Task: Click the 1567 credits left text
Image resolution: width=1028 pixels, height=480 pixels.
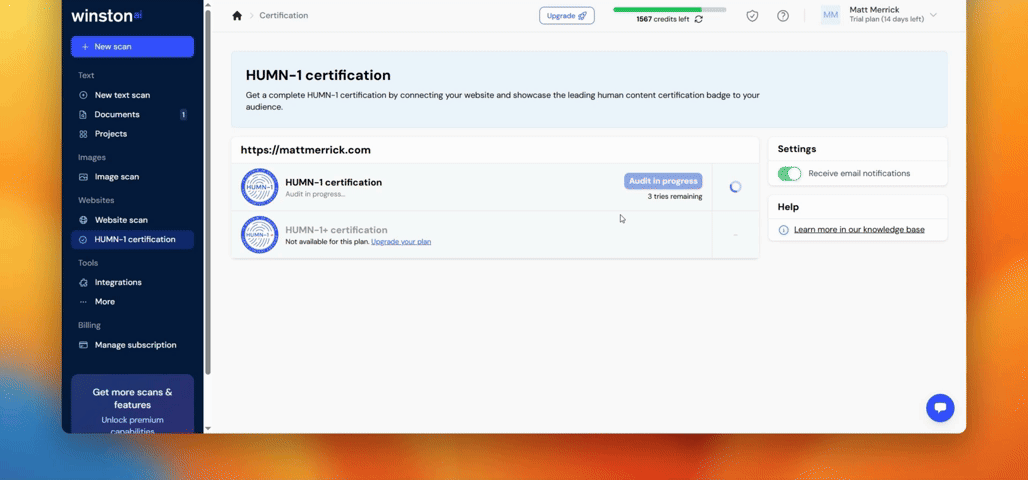Action: point(662,19)
